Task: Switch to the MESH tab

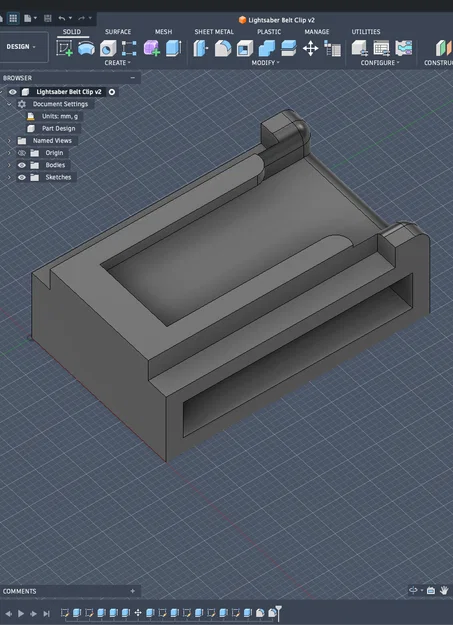Action: (x=163, y=32)
